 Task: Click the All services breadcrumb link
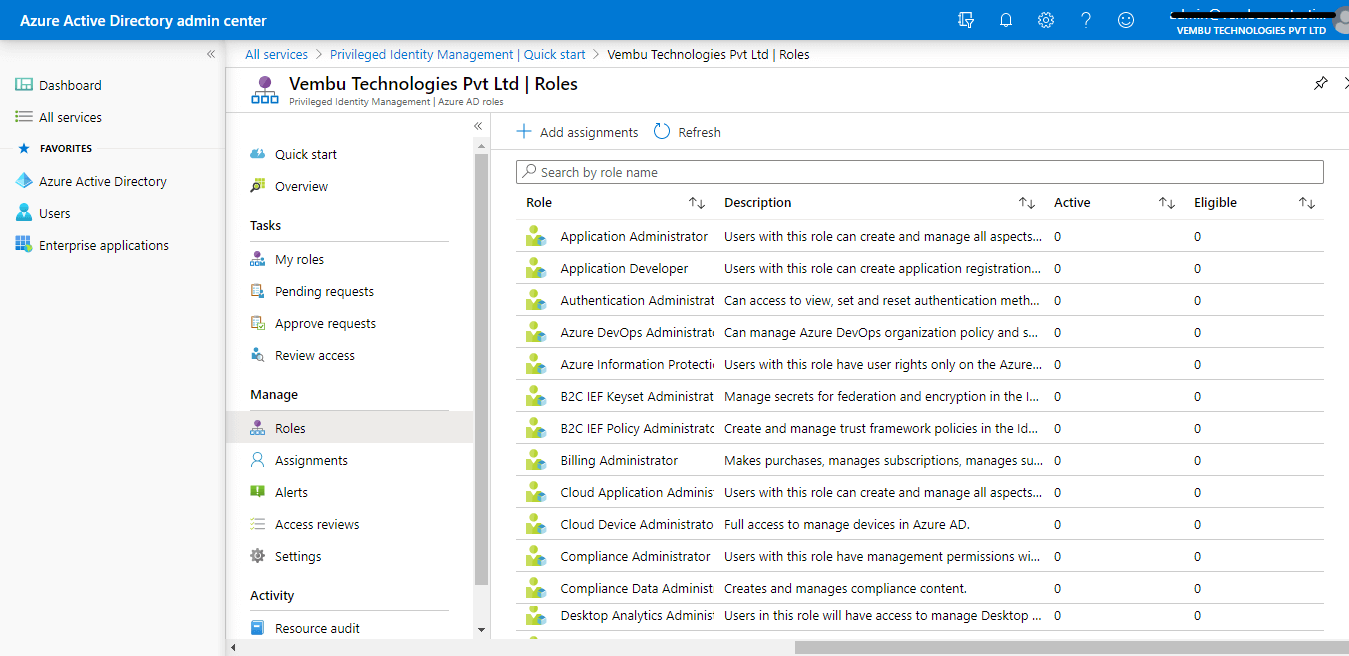(x=277, y=54)
